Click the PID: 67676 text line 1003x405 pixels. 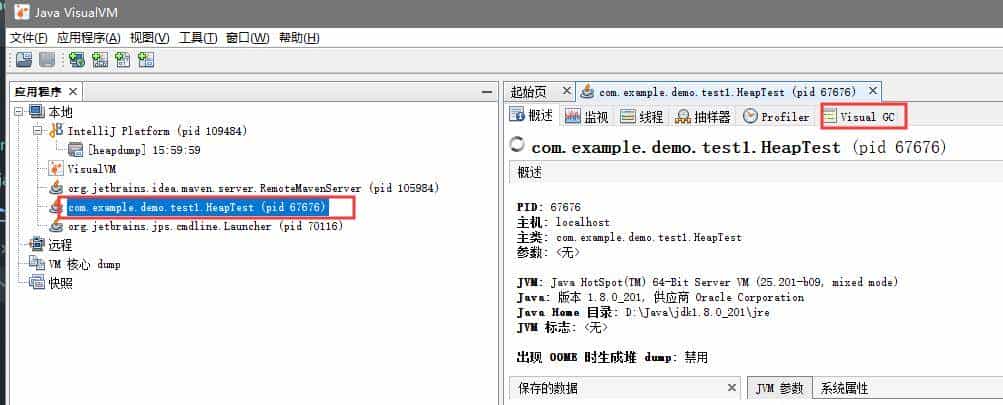pos(549,207)
